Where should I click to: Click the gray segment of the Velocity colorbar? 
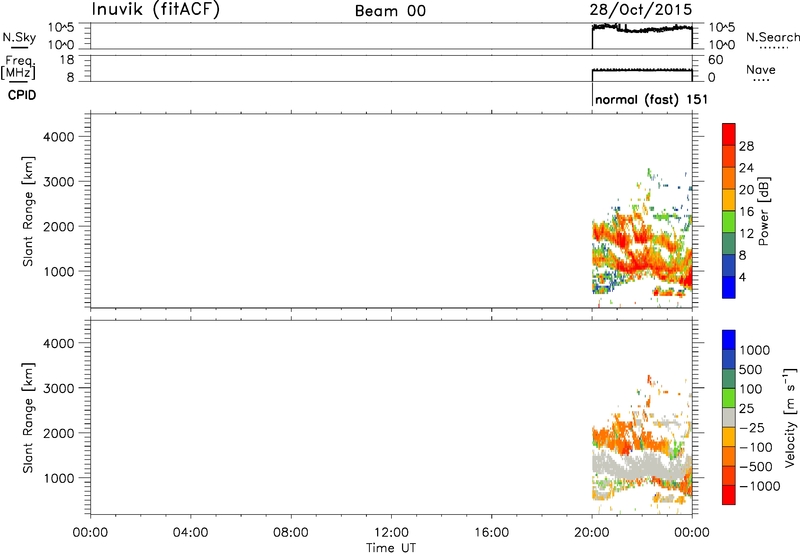pyautogui.click(x=729, y=418)
